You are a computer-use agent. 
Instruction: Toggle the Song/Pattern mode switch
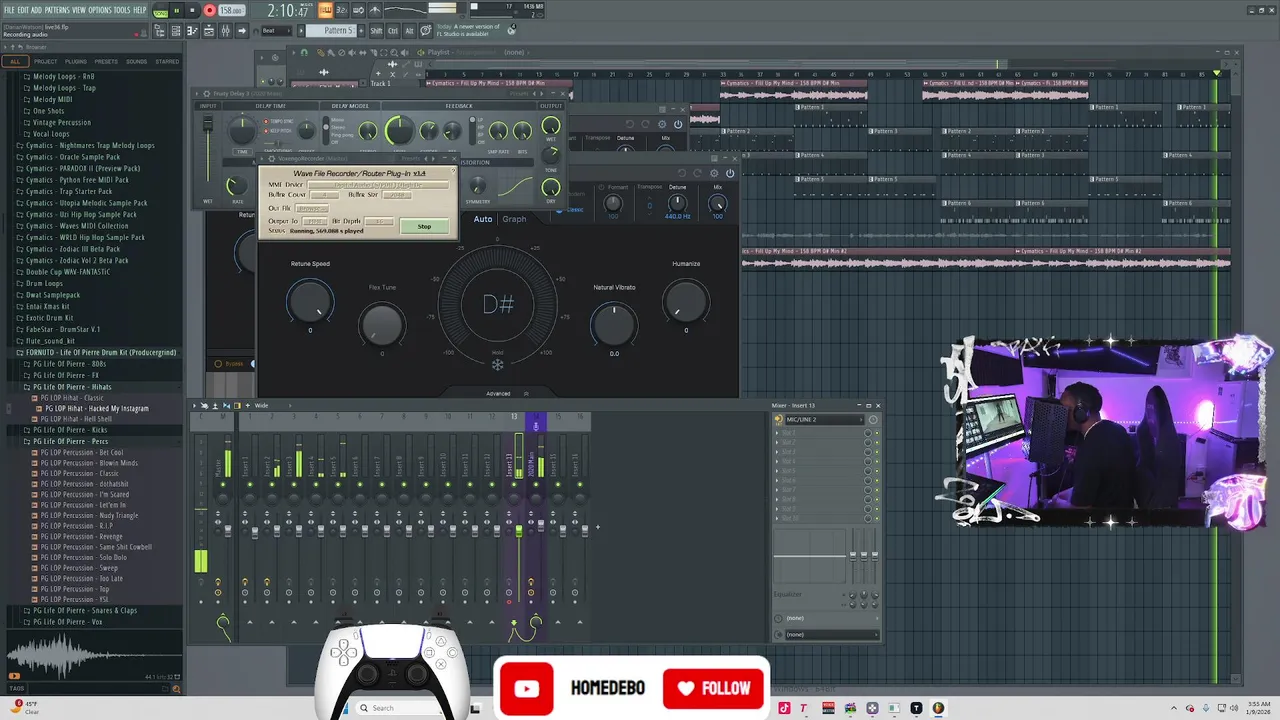click(x=160, y=10)
